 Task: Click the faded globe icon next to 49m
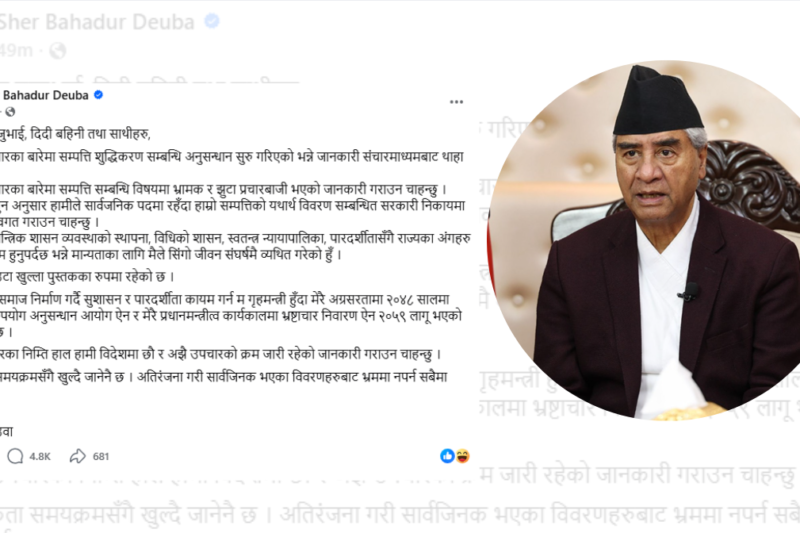tap(57, 50)
